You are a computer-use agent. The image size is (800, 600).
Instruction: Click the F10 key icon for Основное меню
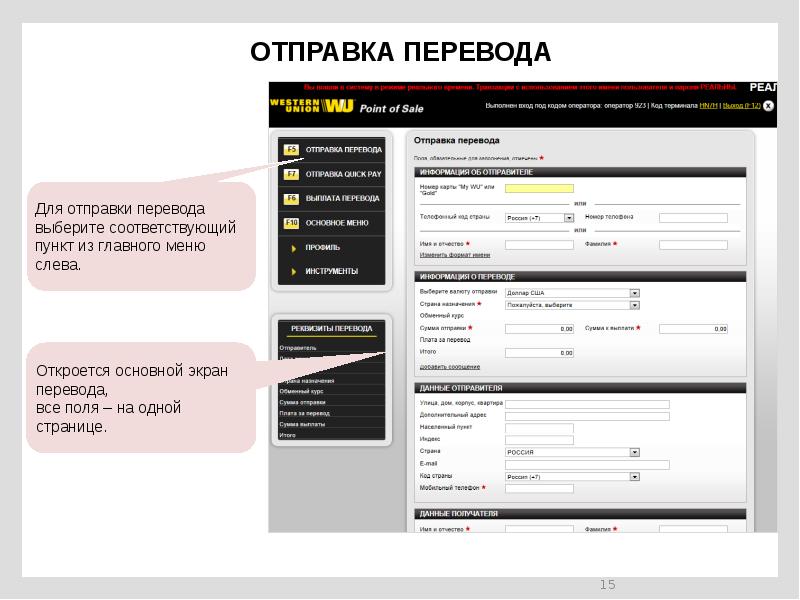click(291, 222)
